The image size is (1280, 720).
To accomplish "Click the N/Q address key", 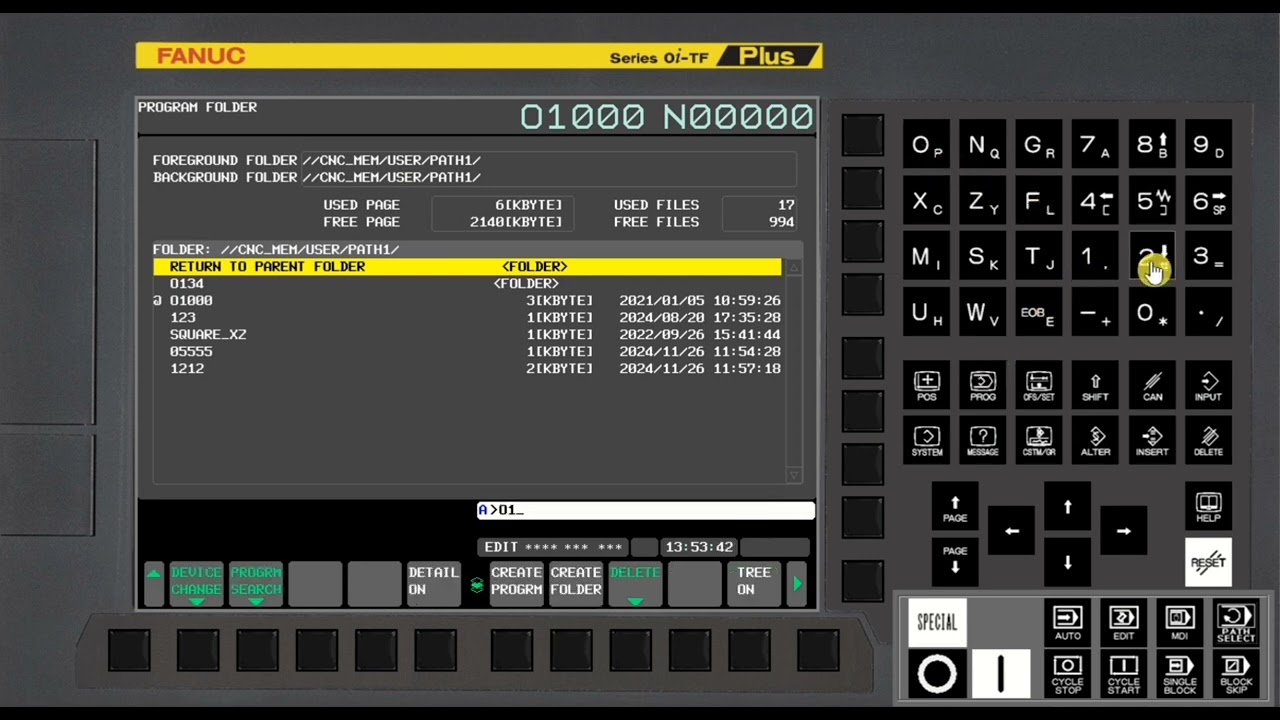I will (983, 146).
